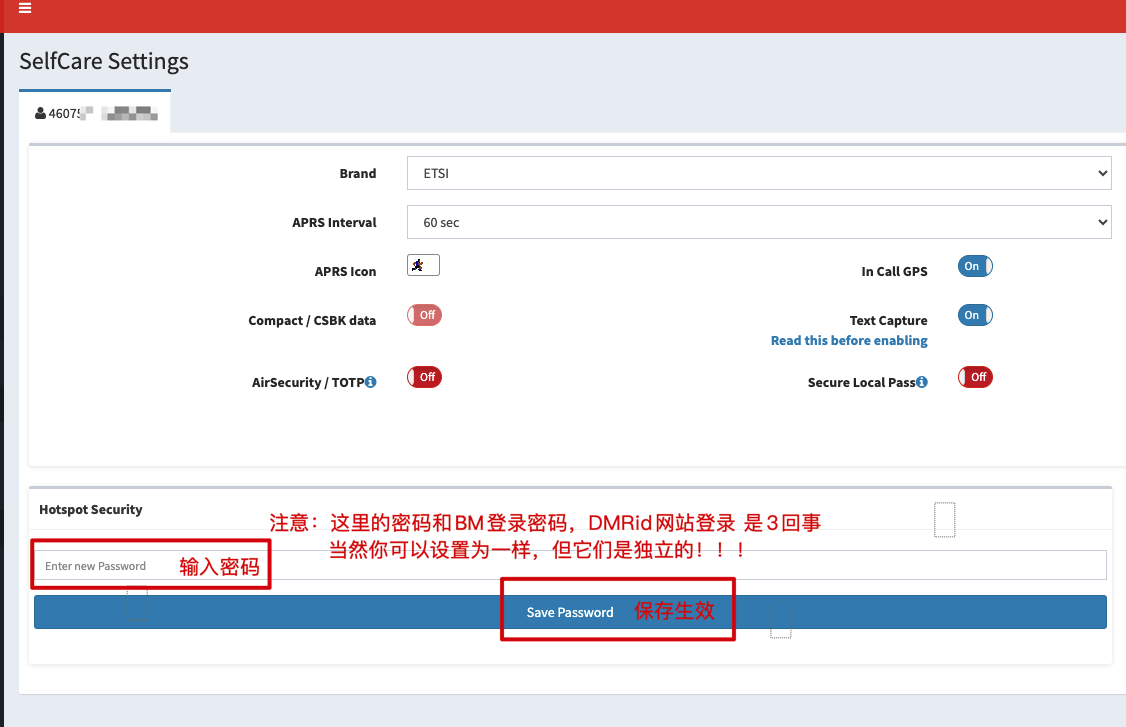Open the APRS Interval dropdown

(x=757, y=222)
